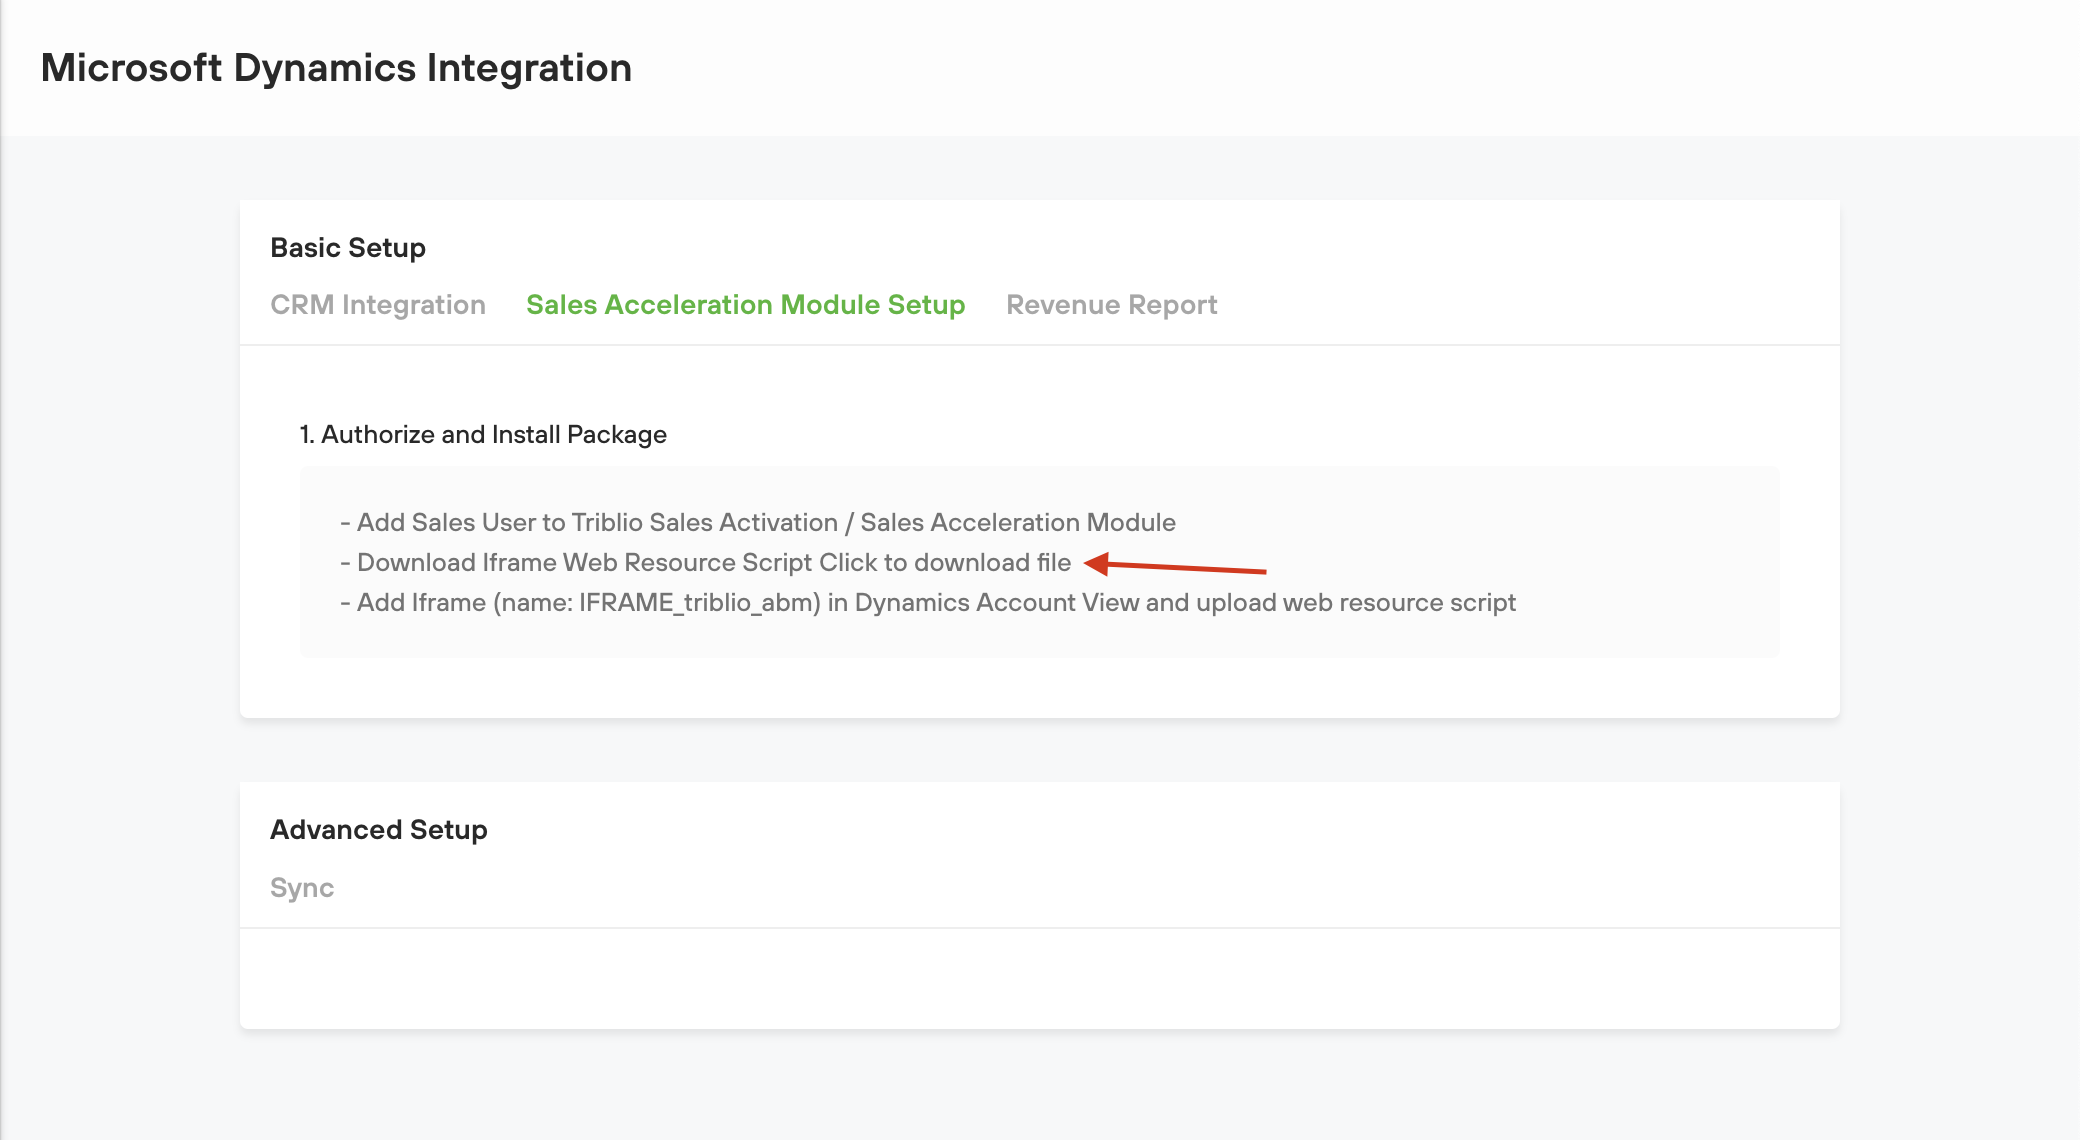Switch to the Revenue Report tab
This screenshot has height=1140, width=2080.
[x=1111, y=305]
